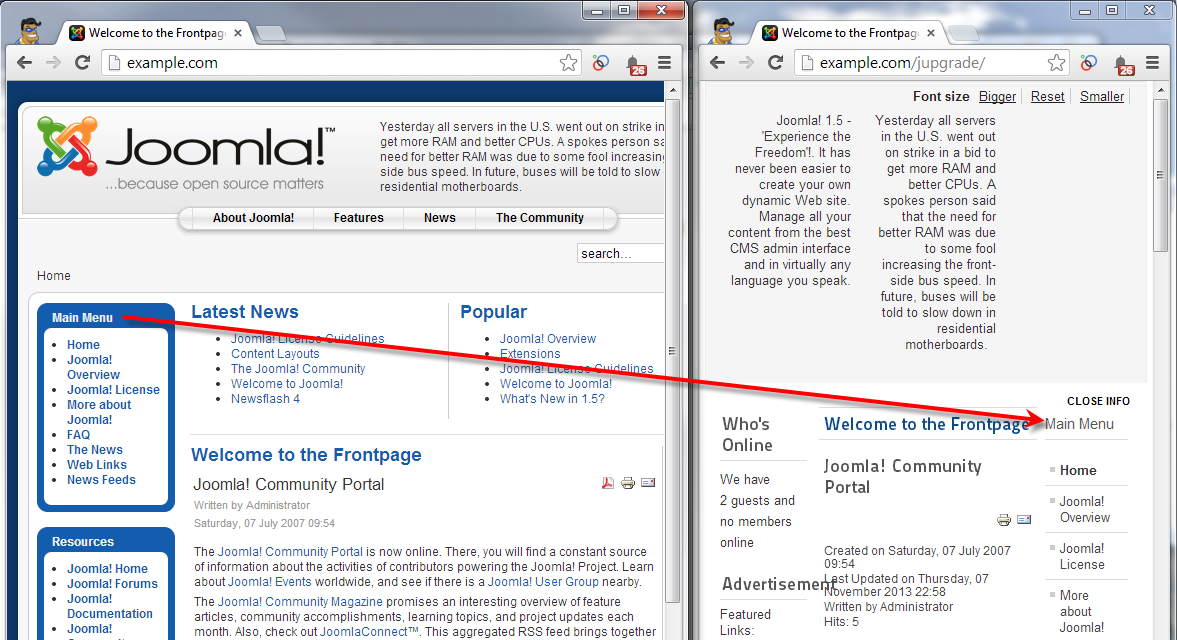
Task: Click Joomla! Forums in Resources
Action: tap(112, 583)
